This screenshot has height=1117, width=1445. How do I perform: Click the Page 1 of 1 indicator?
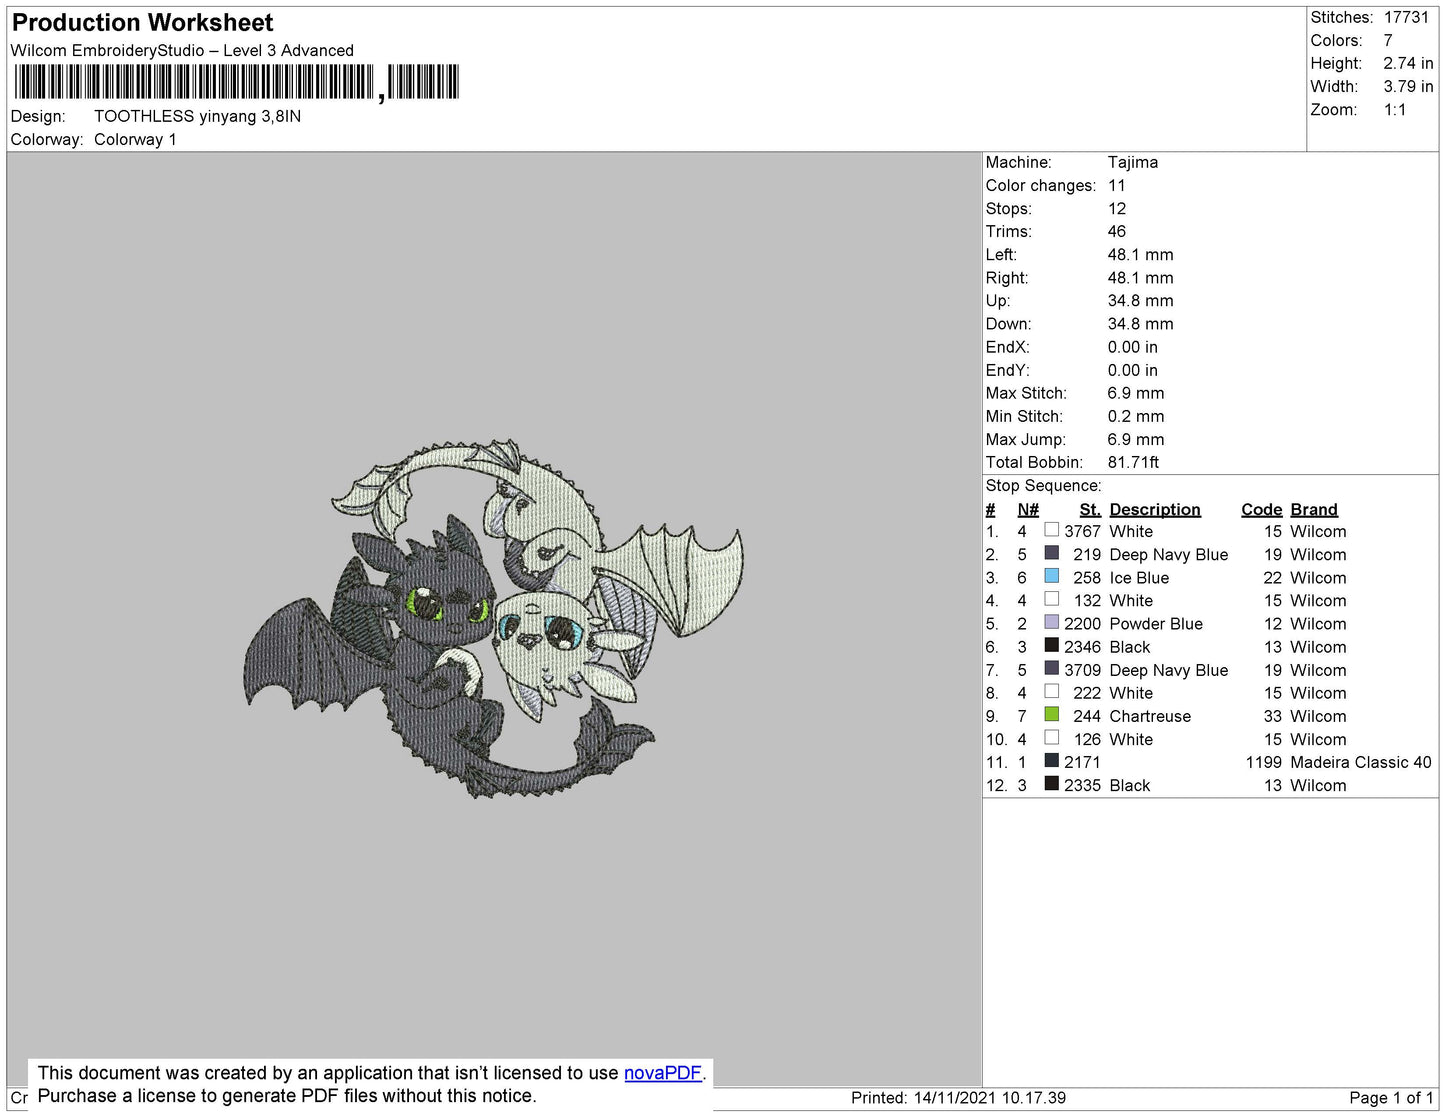(1390, 1098)
